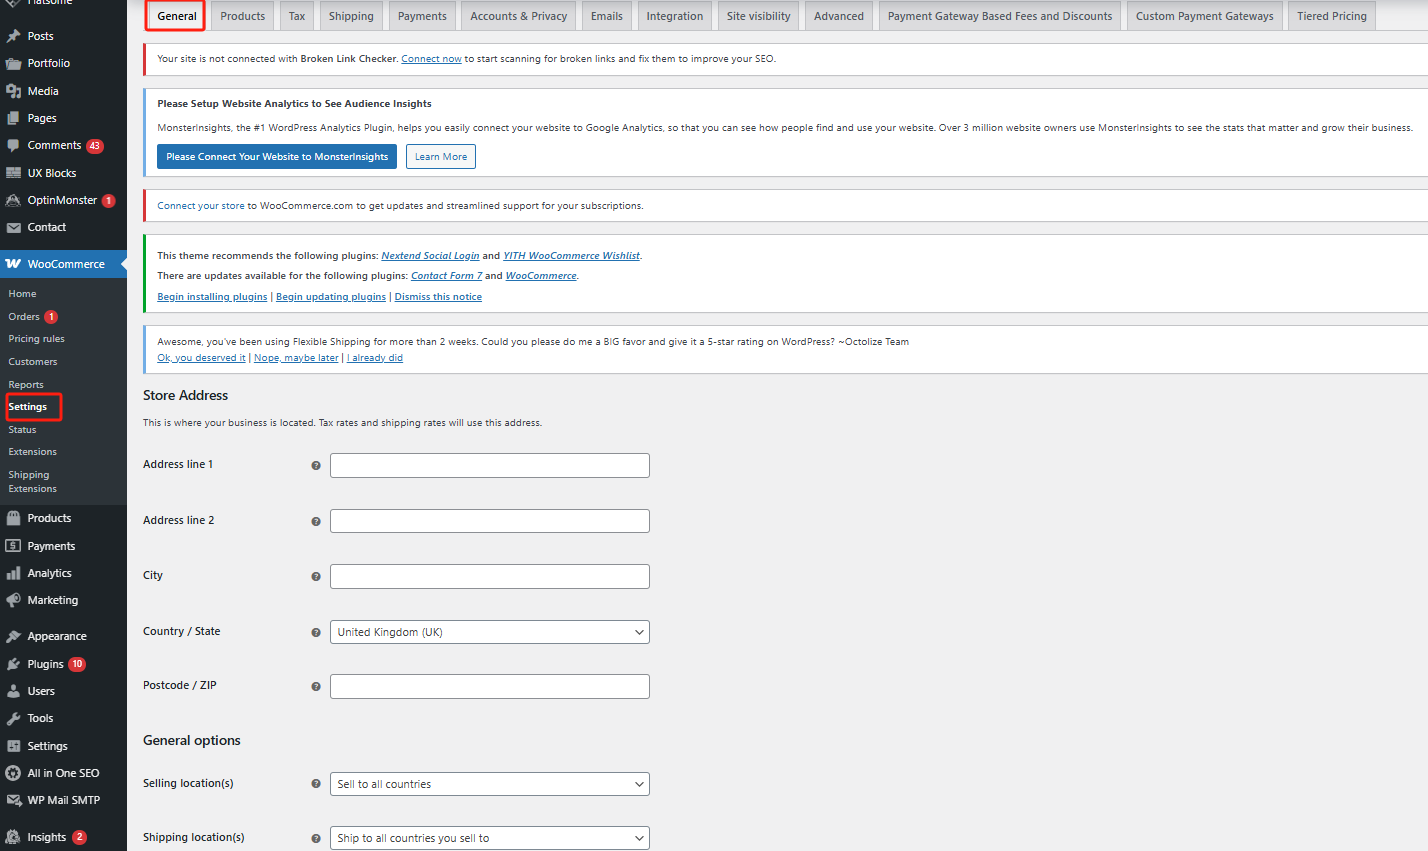Open the Analytics section
Image resolution: width=1428 pixels, height=851 pixels.
coord(48,572)
